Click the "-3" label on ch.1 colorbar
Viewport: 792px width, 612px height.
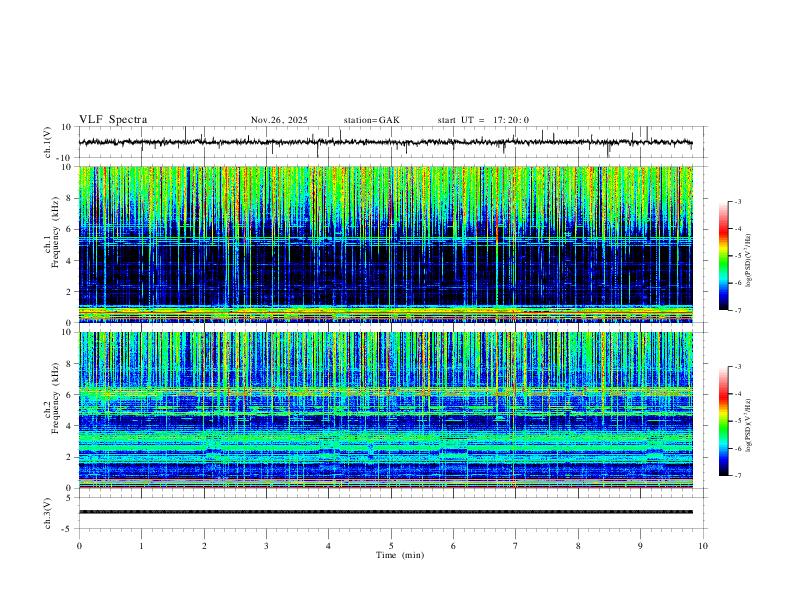coord(738,202)
